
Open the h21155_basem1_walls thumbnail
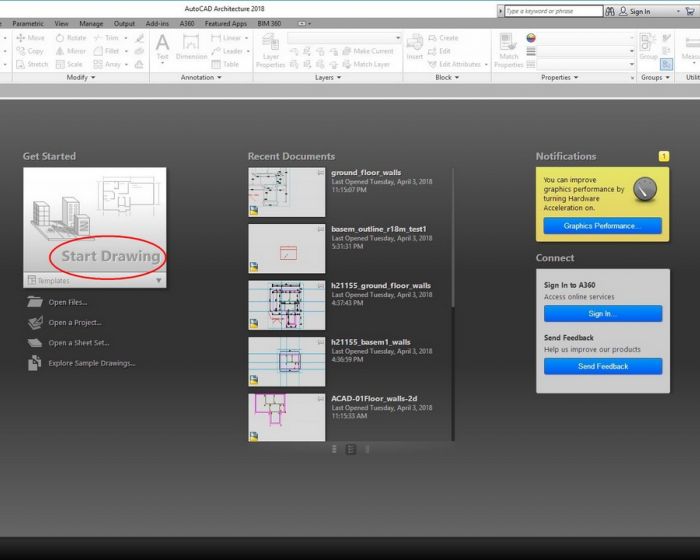click(x=287, y=361)
